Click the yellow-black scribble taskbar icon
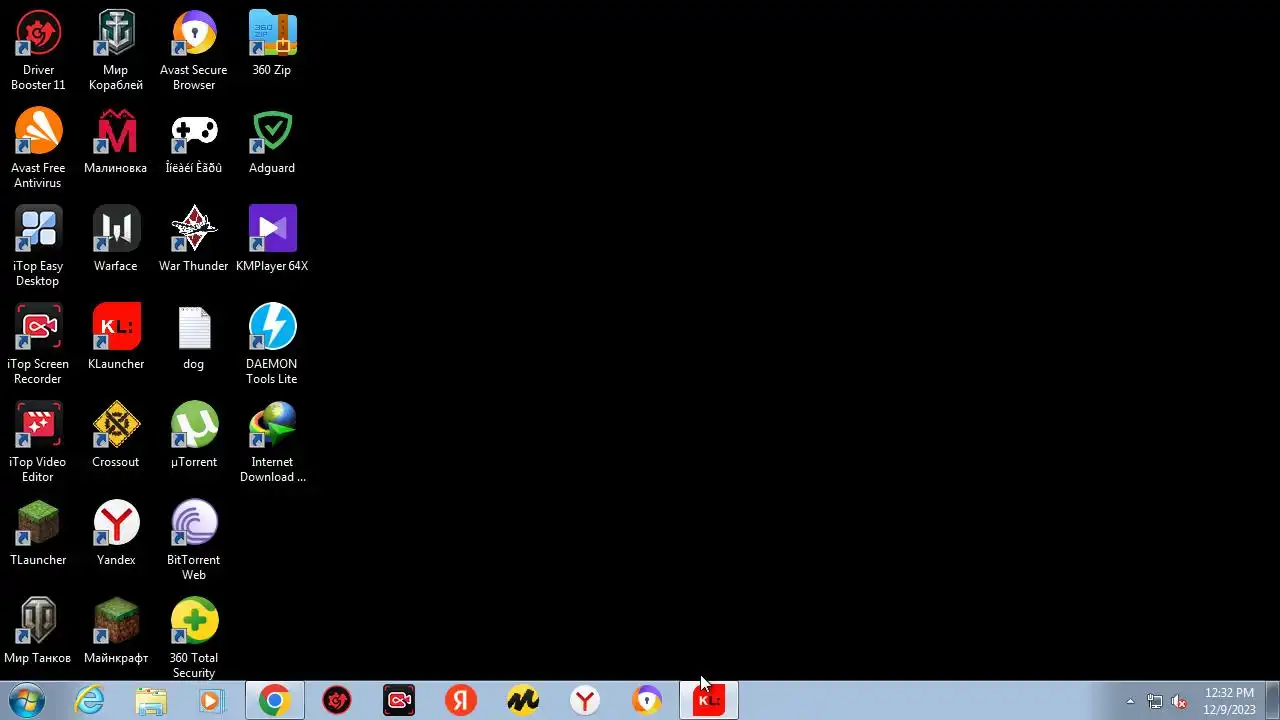The width and height of the screenshot is (1280, 720). (523, 701)
